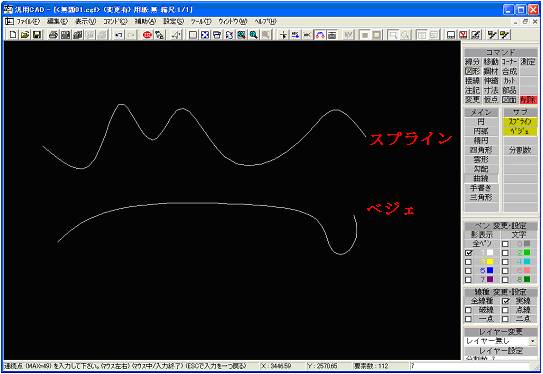Click the undo arrow toolbar icon
Screen dimensions: 543x374
(x=119, y=35)
